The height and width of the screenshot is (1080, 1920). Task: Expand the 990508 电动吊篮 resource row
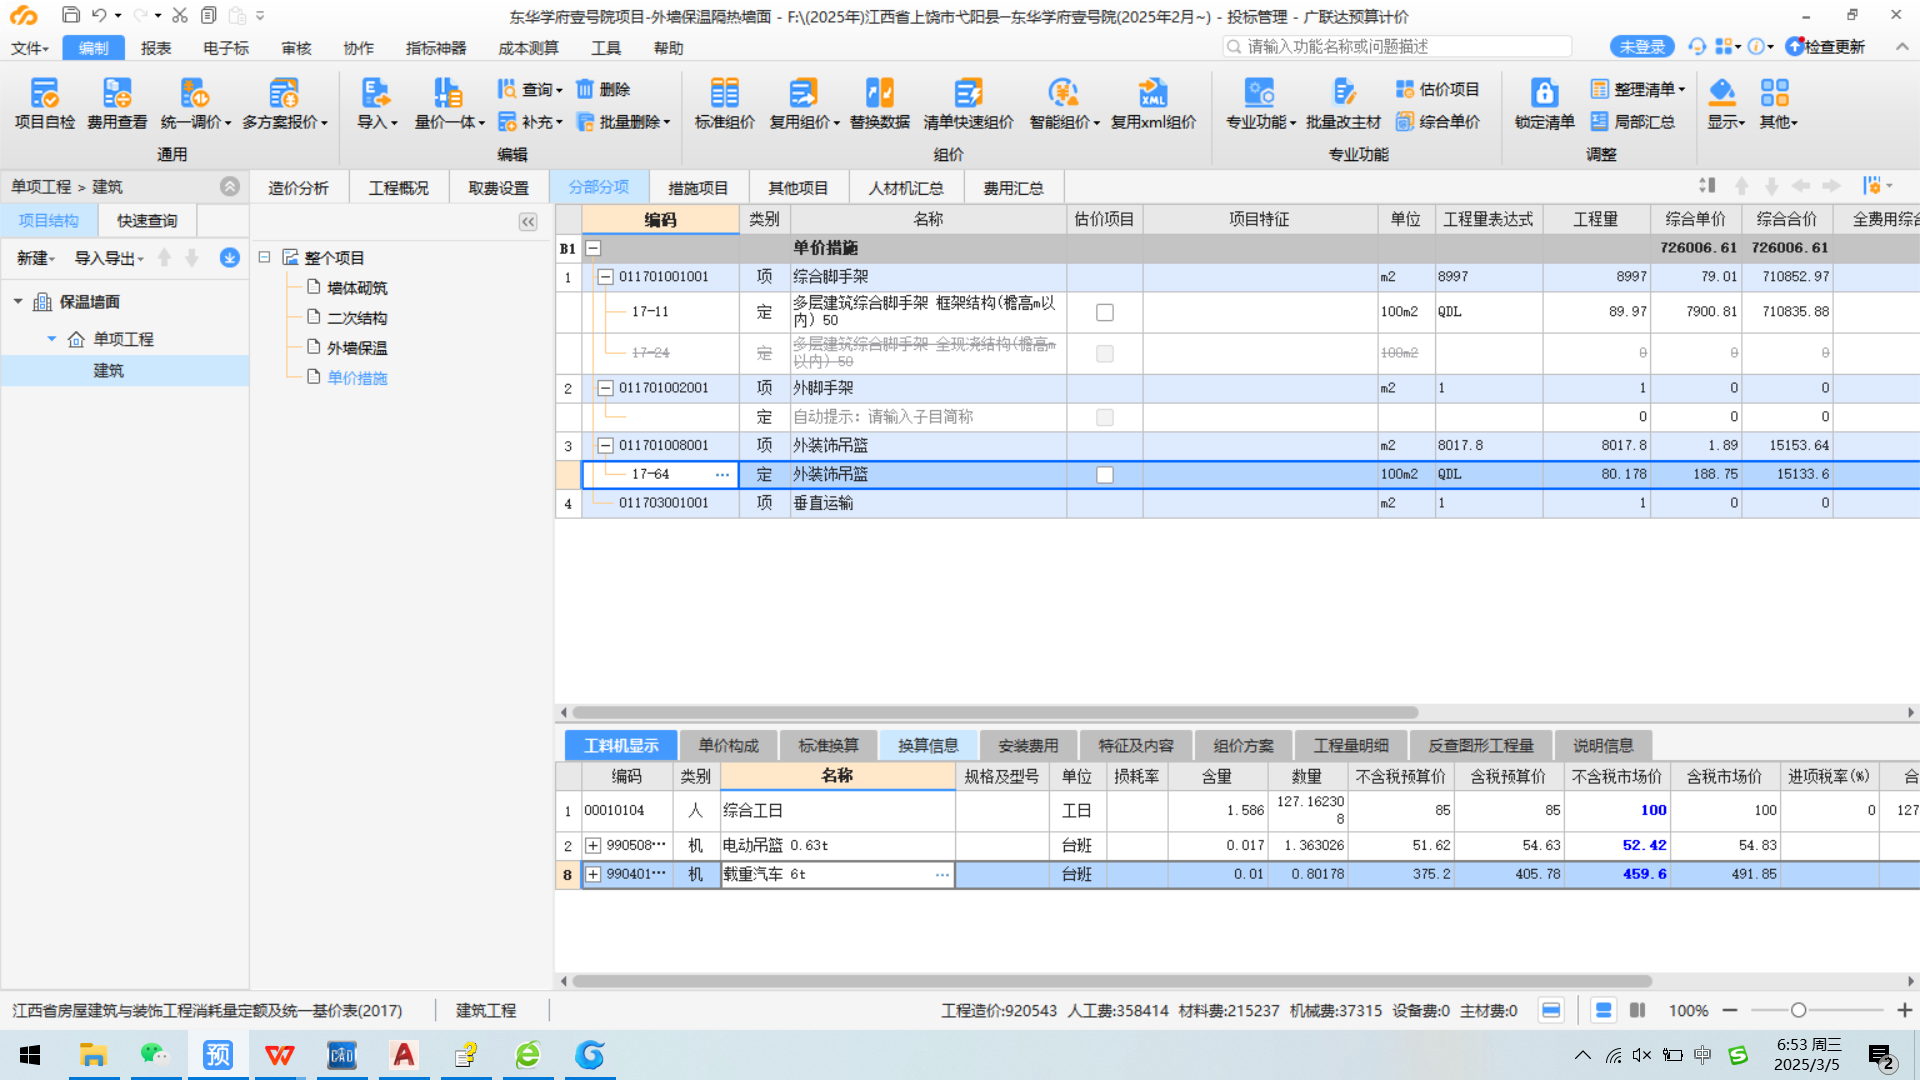[x=593, y=846]
